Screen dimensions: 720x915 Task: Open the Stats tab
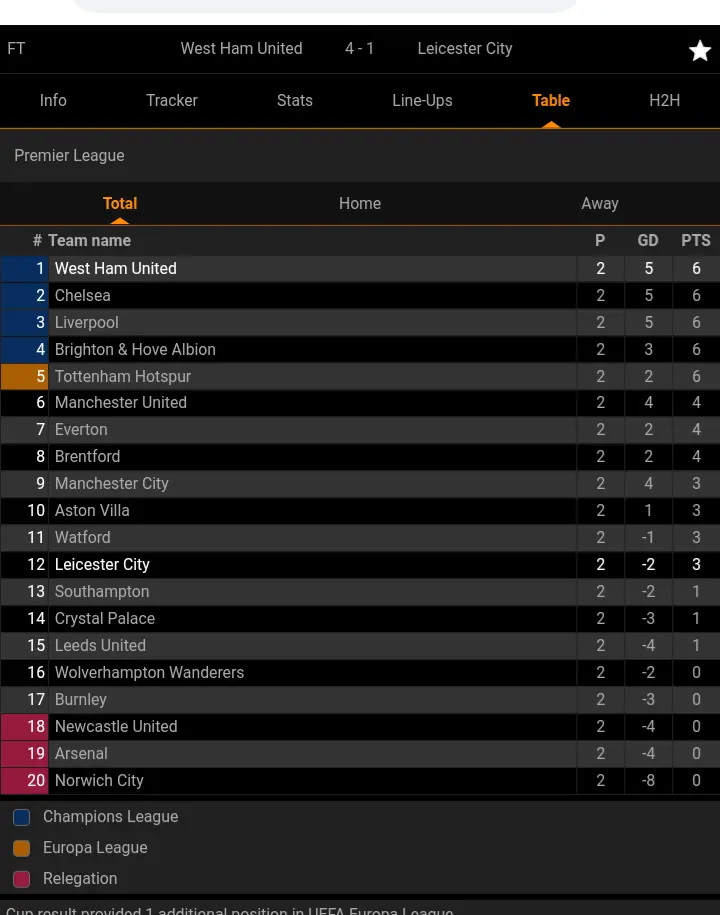[x=295, y=100]
